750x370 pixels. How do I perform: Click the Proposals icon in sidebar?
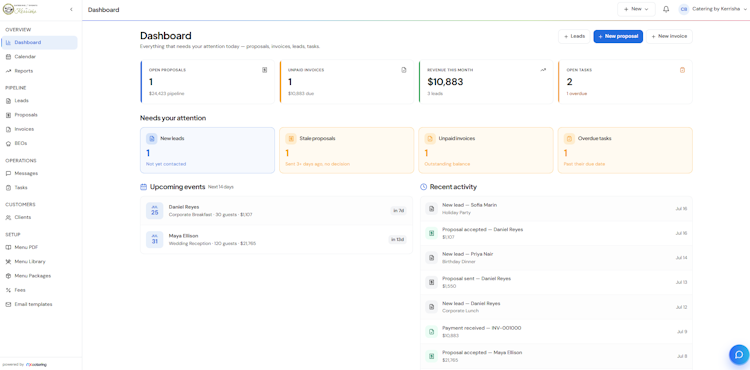point(9,115)
